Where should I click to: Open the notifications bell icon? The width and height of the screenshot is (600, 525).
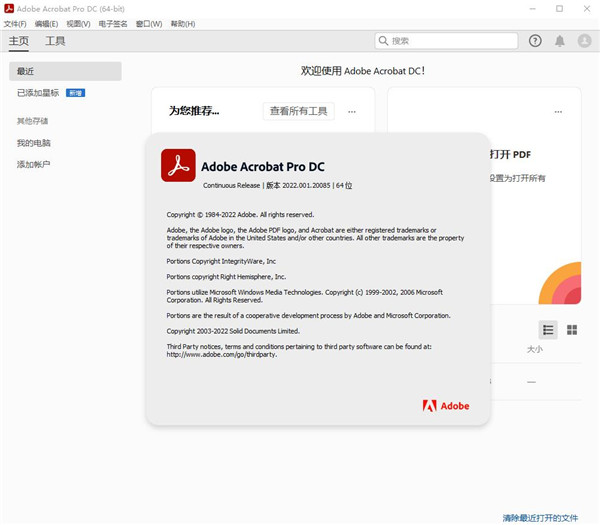point(559,41)
